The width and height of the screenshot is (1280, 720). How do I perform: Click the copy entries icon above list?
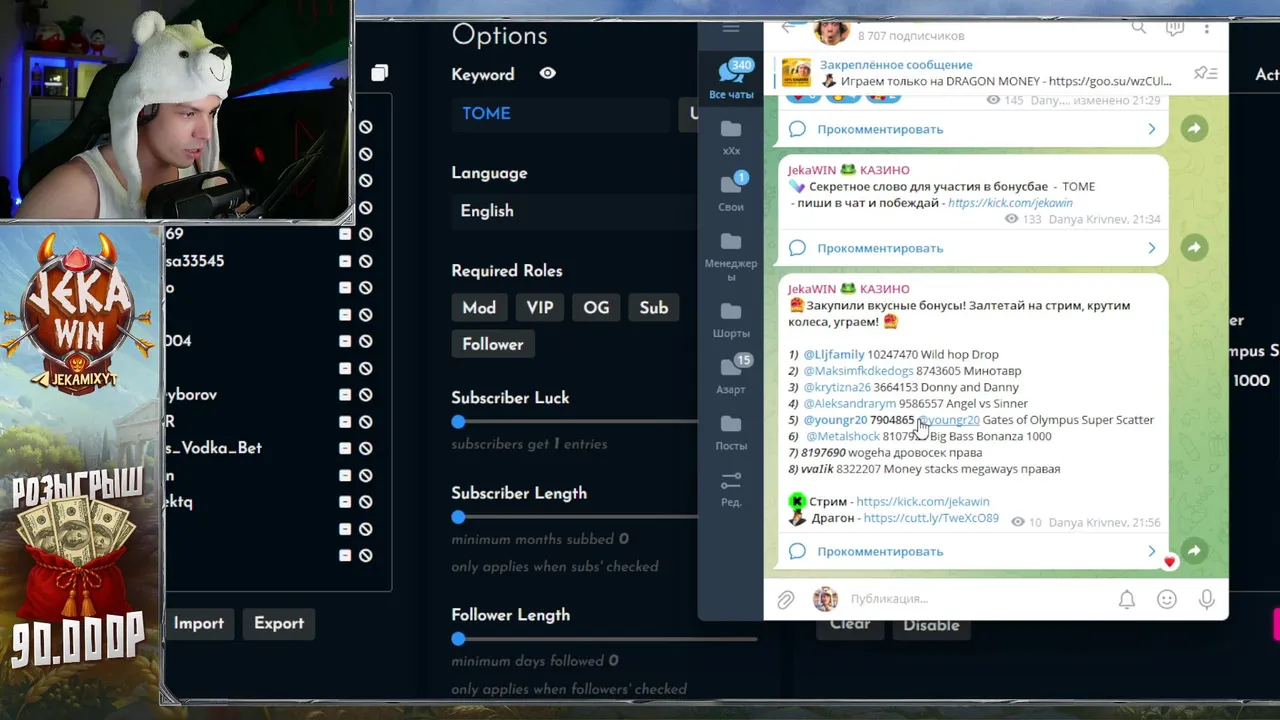[x=380, y=73]
